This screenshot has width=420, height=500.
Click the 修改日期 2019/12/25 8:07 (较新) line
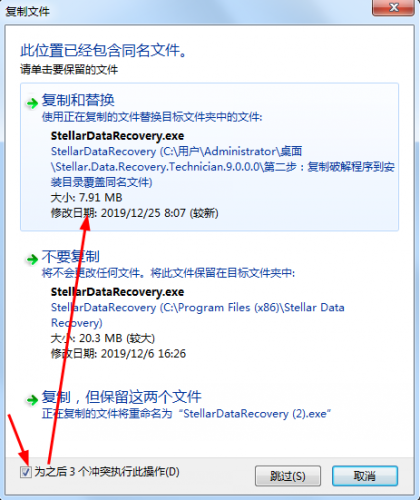(x=135, y=213)
